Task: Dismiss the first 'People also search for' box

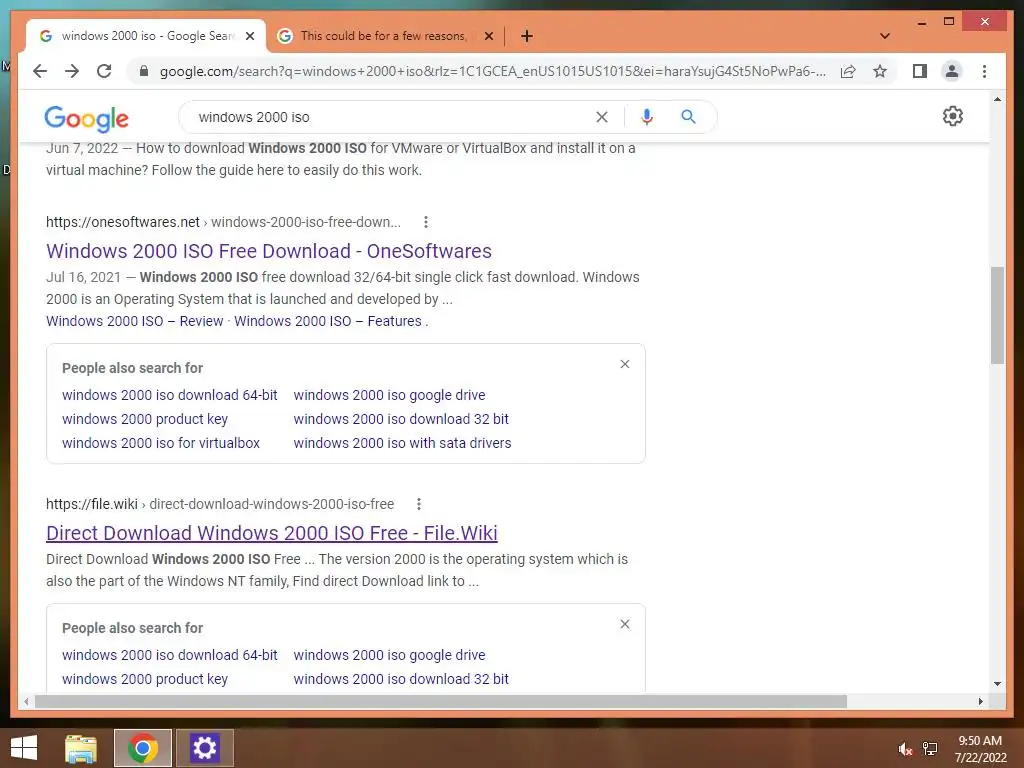Action: tap(625, 364)
